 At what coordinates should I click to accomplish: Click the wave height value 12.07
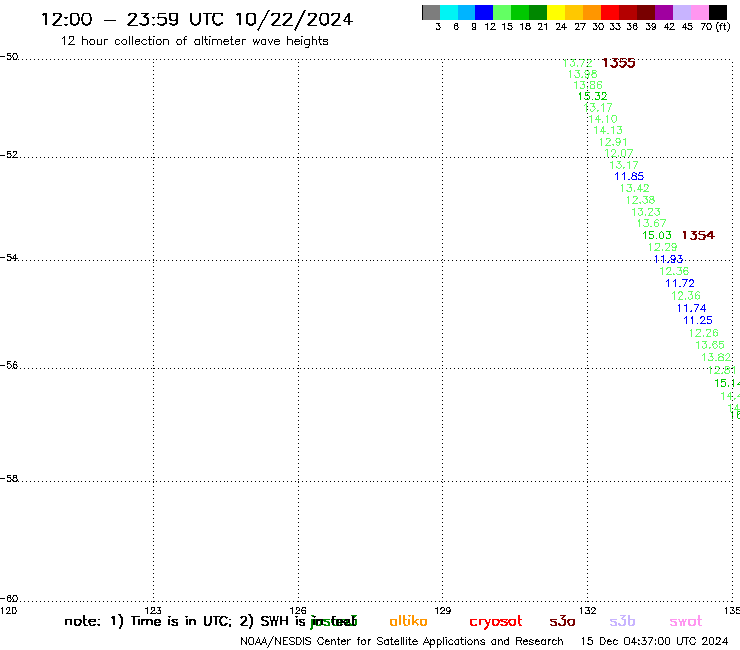[x=619, y=153]
